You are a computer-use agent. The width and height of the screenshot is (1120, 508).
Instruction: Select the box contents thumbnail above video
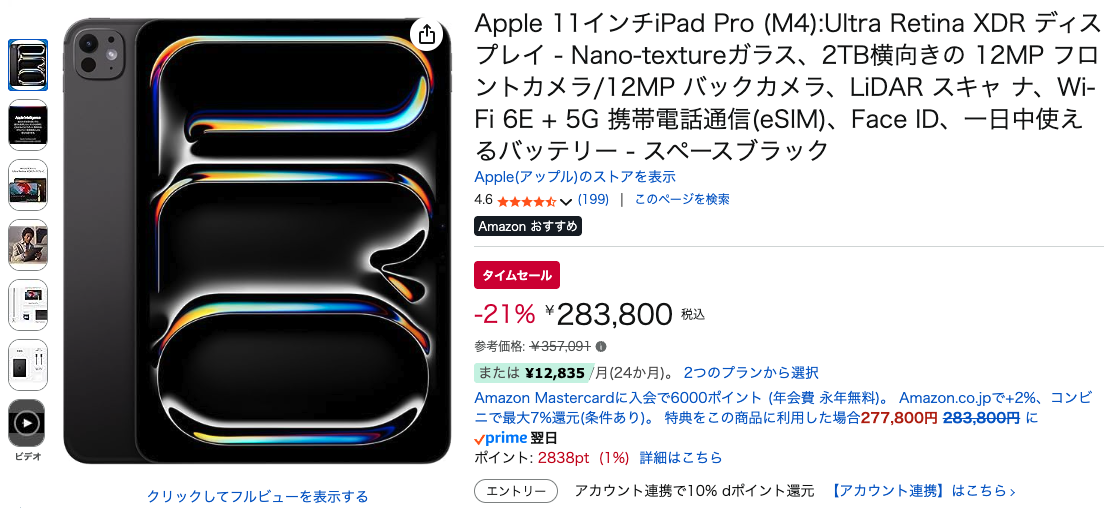27,365
